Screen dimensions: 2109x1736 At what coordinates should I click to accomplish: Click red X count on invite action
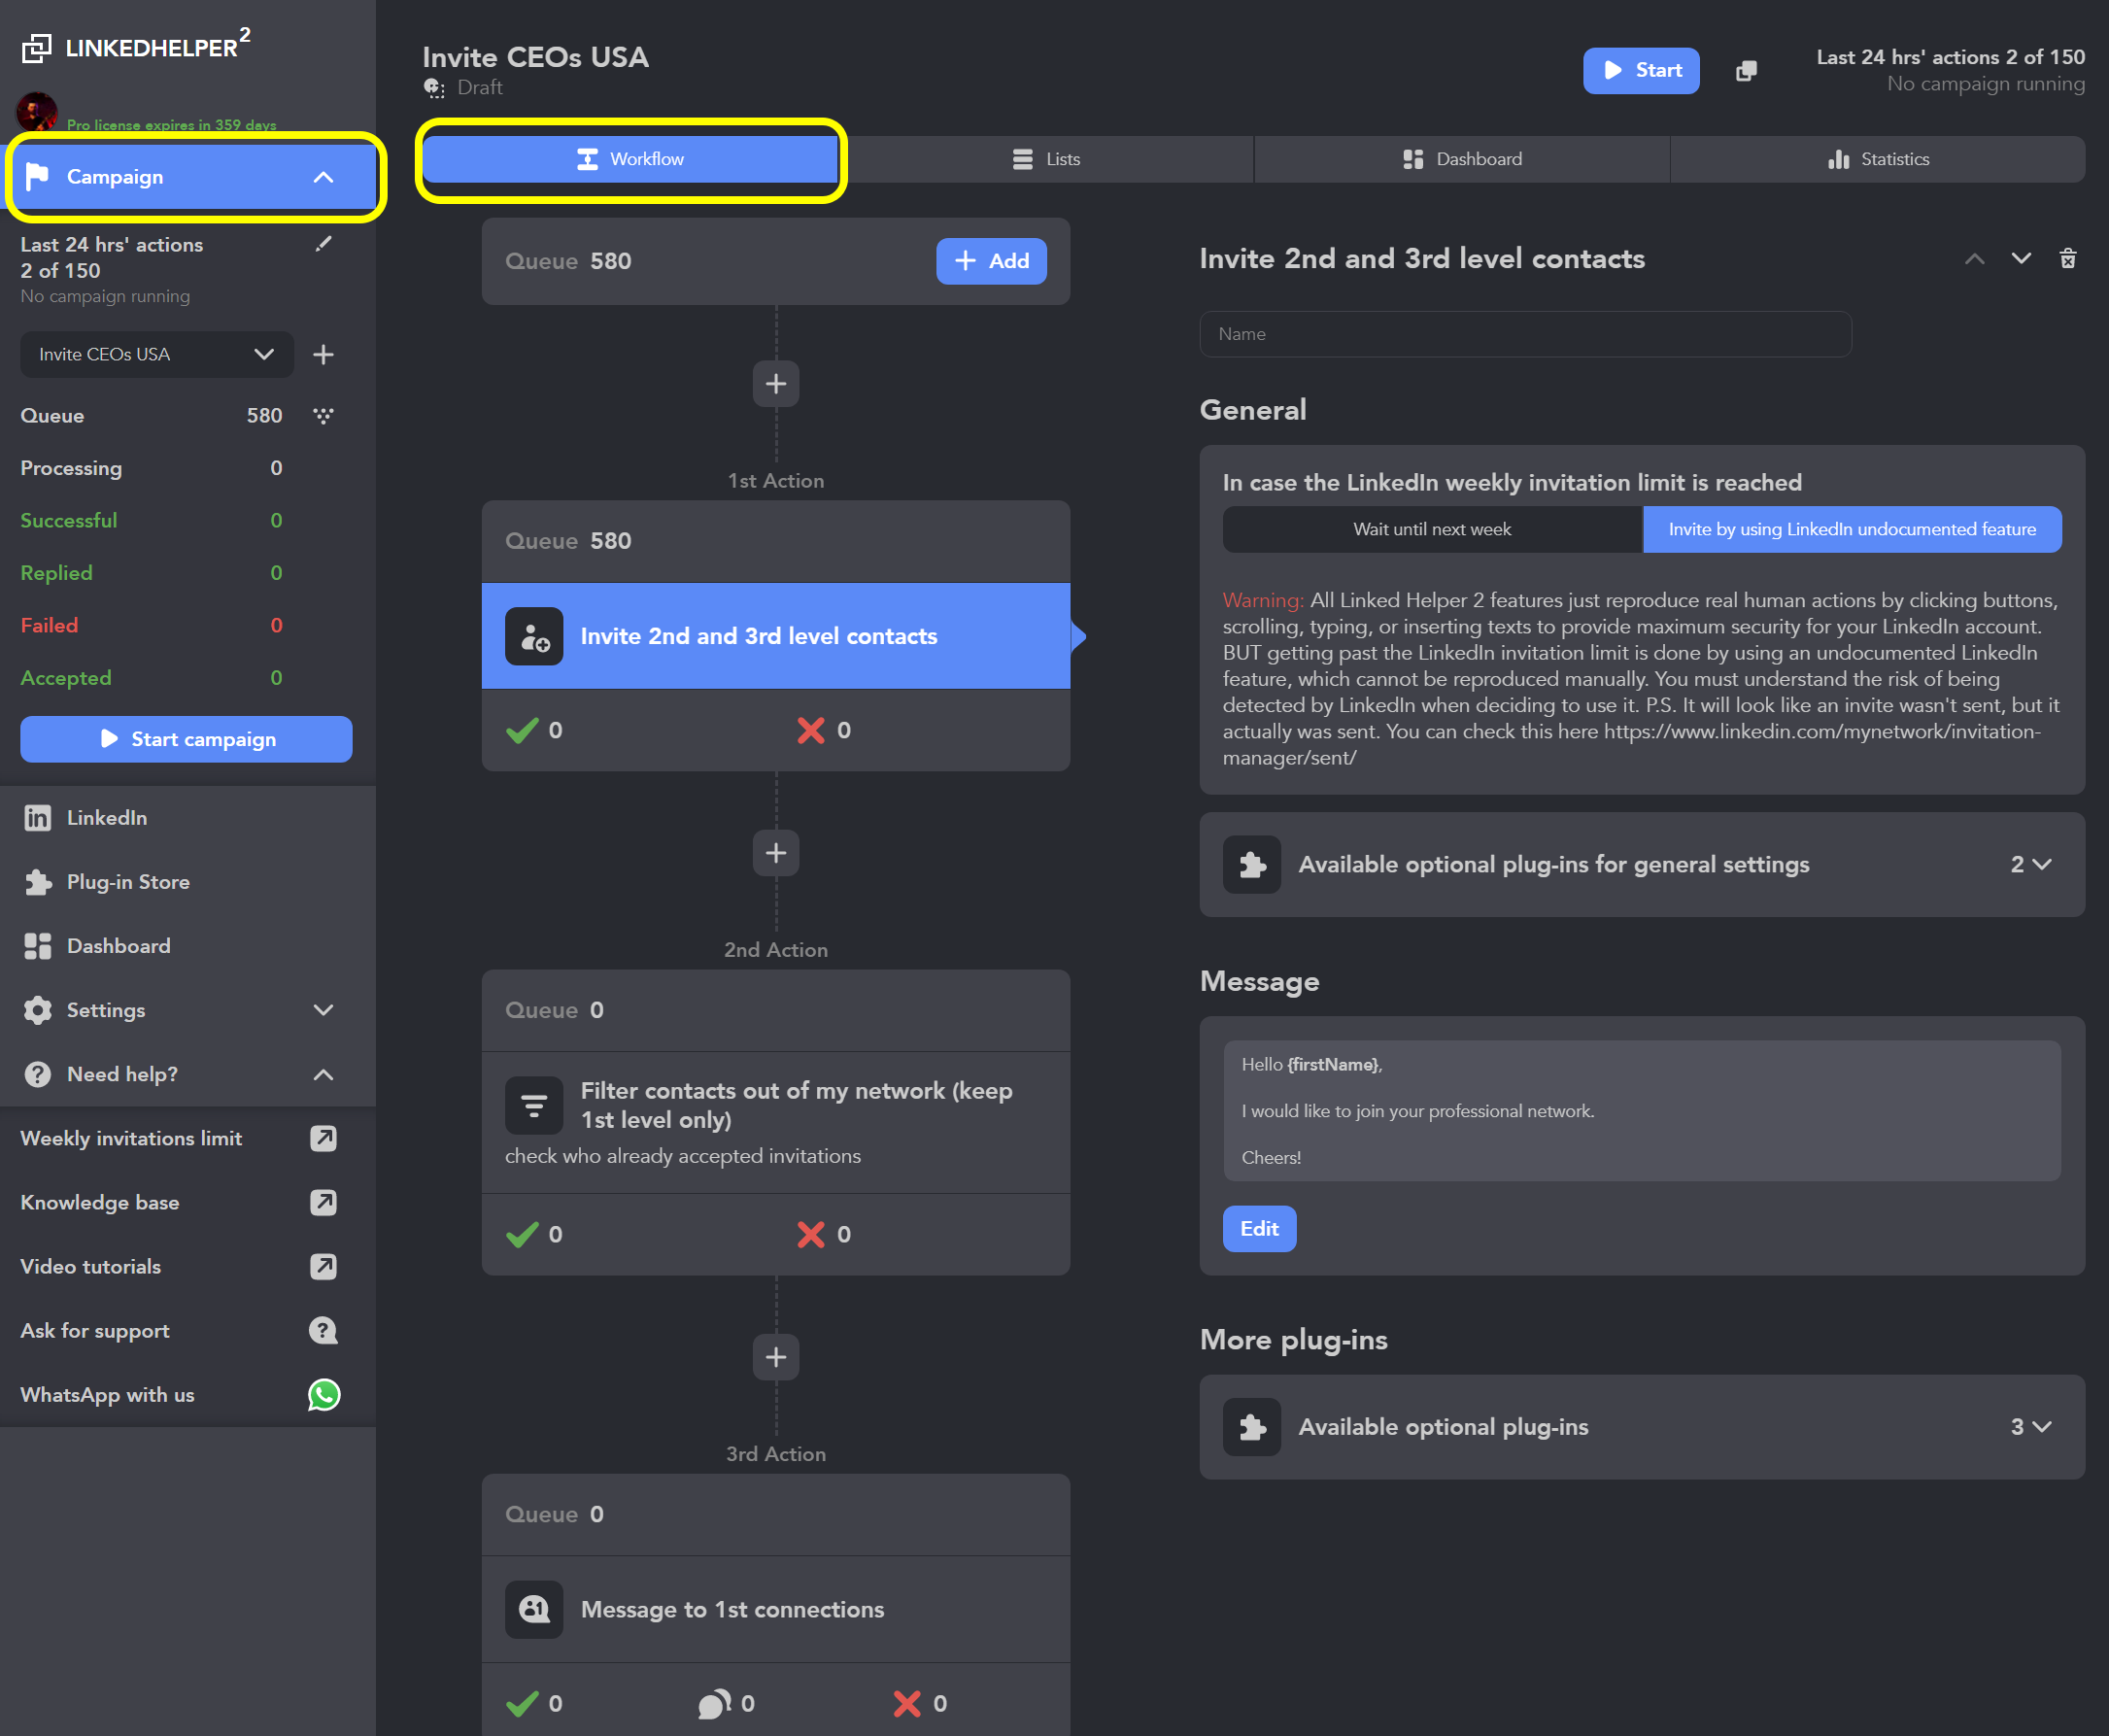824,730
